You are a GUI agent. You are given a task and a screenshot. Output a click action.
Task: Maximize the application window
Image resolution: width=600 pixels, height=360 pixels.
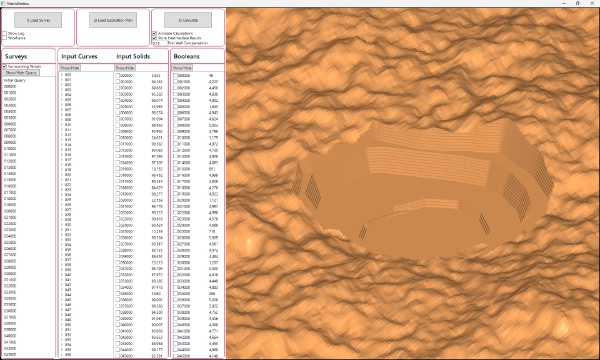(x=577, y=3)
